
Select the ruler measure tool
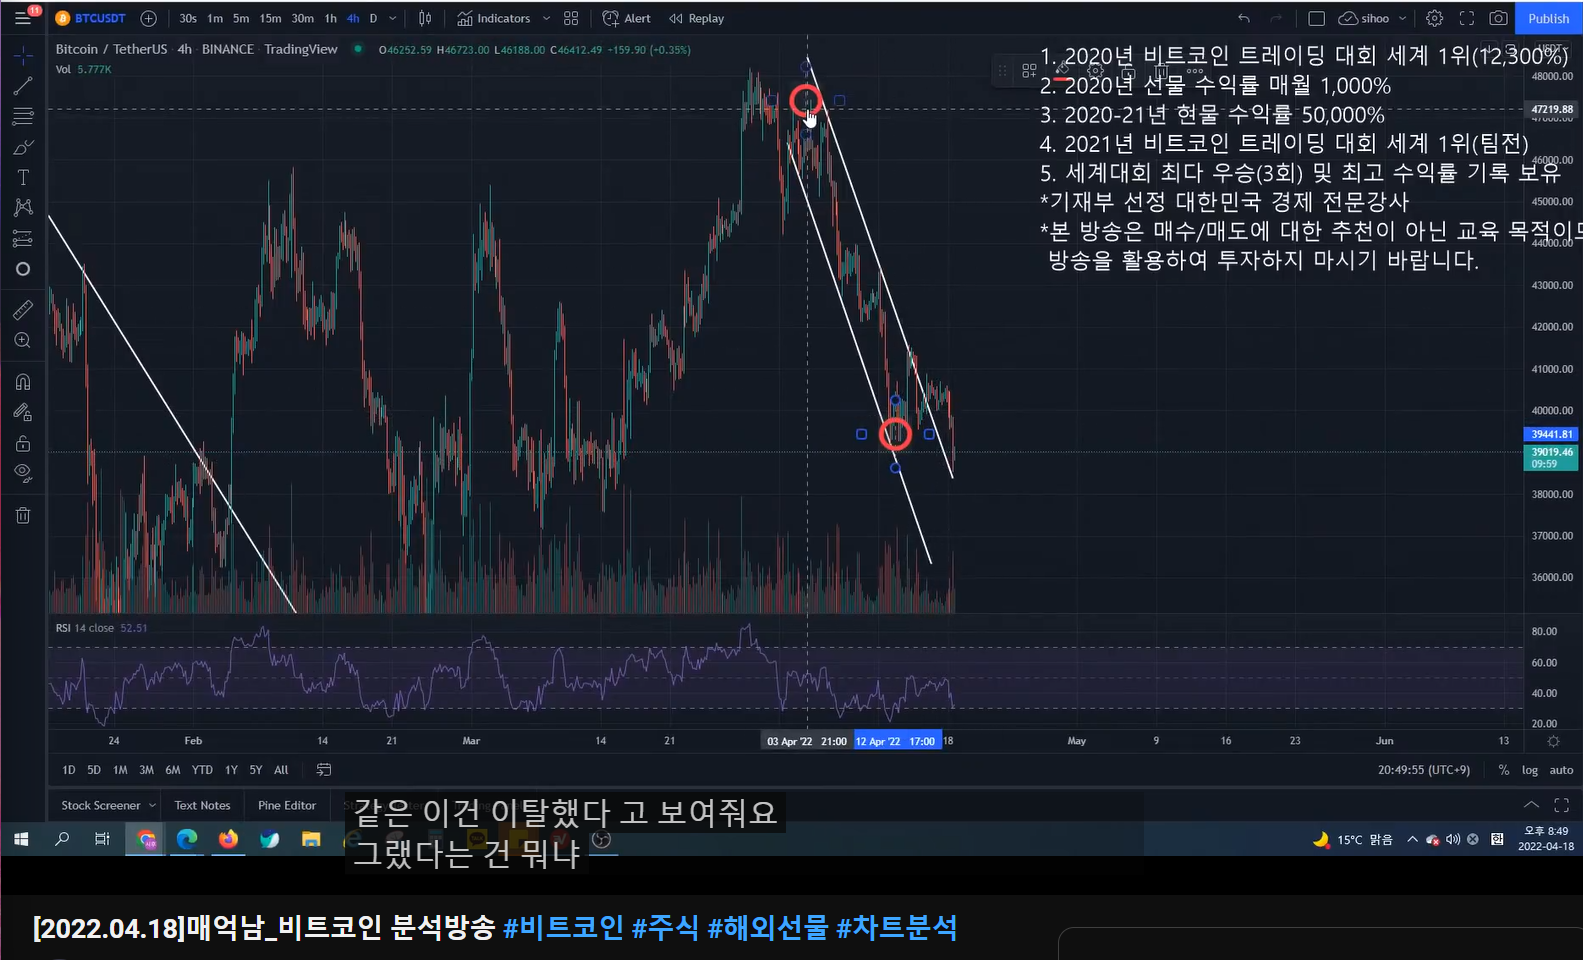(22, 310)
